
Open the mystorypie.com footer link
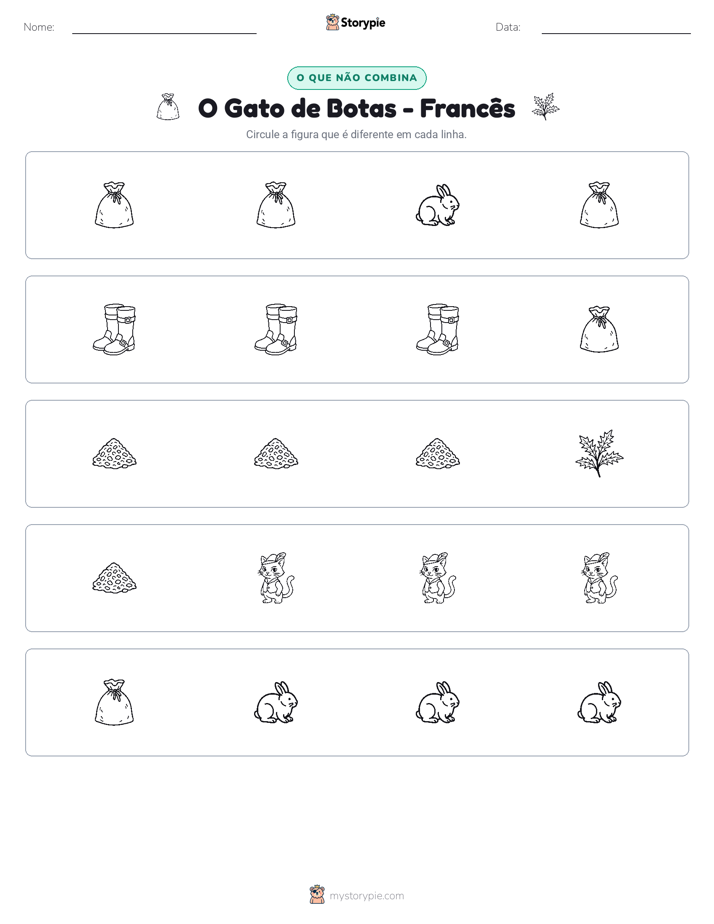357,895
